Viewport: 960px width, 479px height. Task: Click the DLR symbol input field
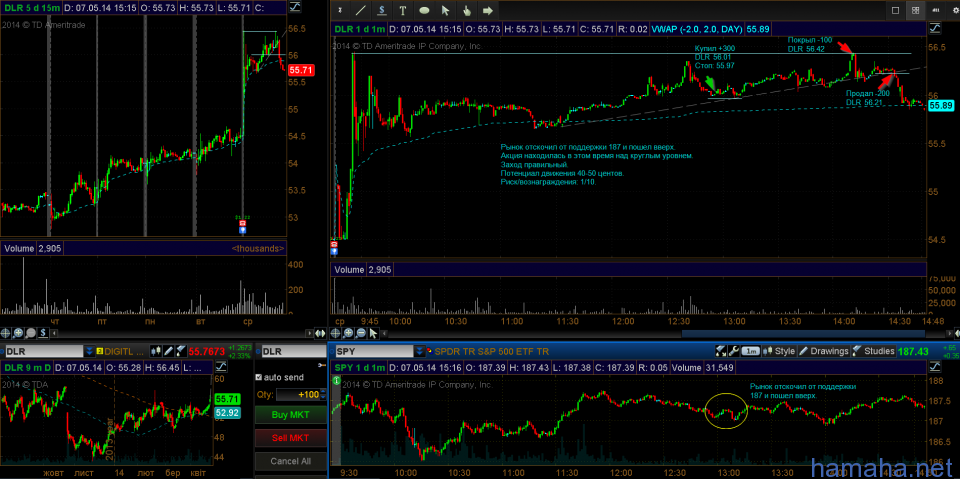tap(44, 351)
